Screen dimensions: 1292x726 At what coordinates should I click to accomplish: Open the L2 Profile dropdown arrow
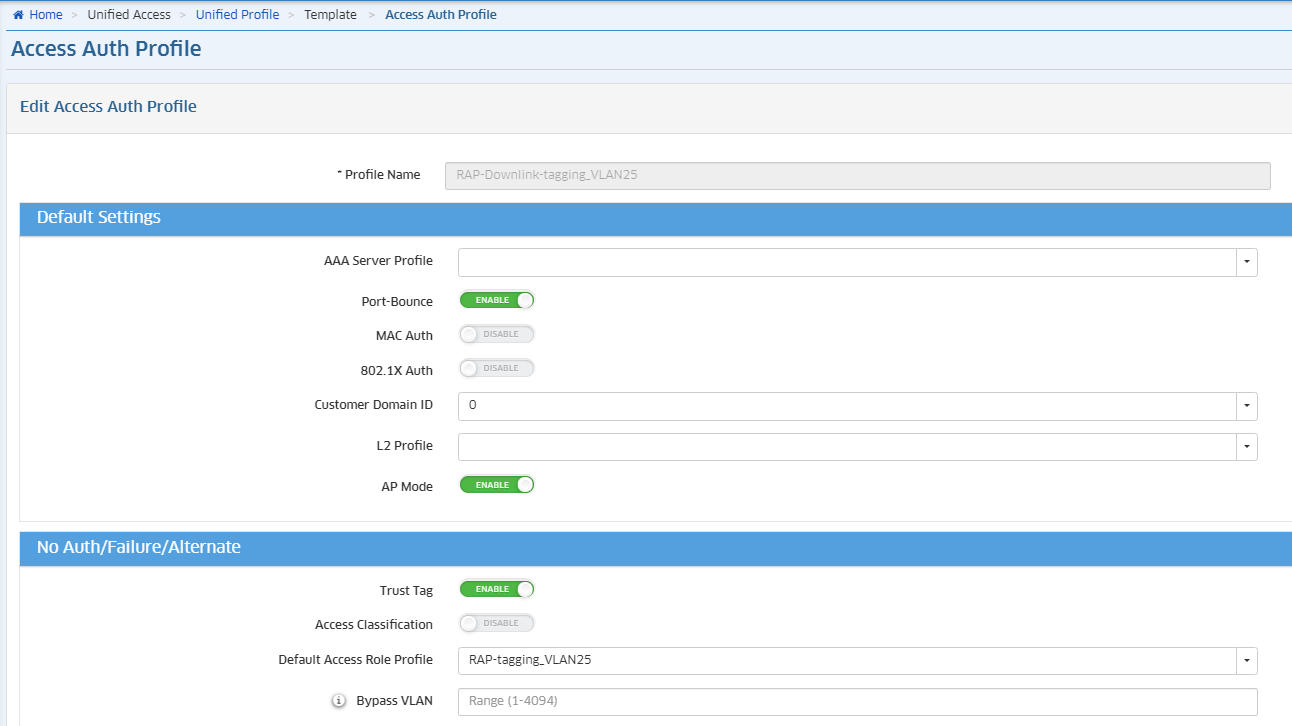(1246, 447)
